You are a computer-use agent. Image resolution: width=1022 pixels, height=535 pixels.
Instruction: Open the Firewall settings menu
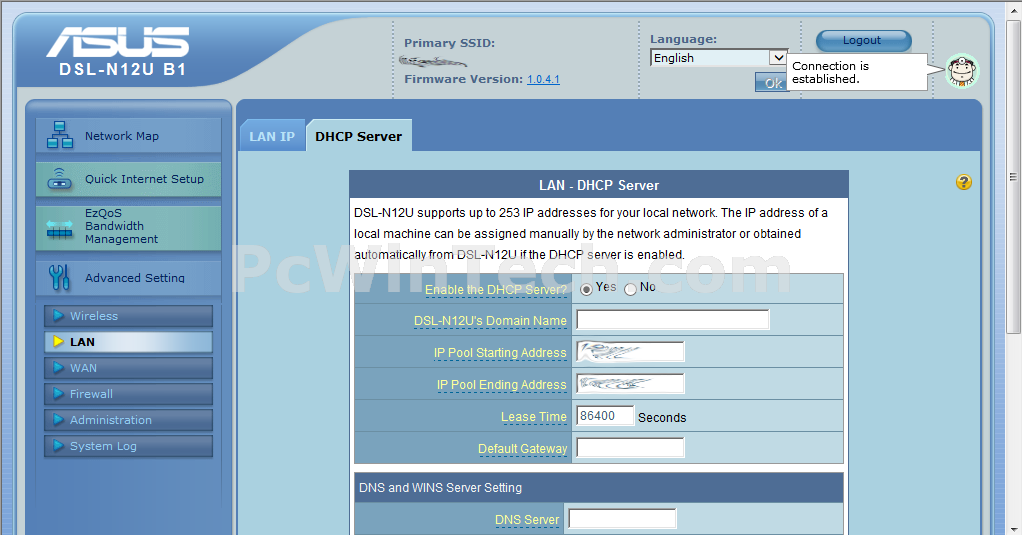(x=128, y=394)
